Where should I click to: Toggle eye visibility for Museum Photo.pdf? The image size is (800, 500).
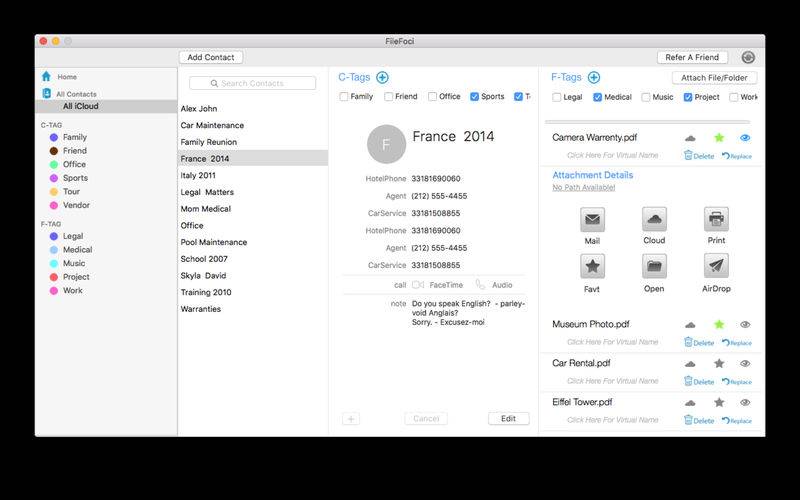tap(745, 325)
